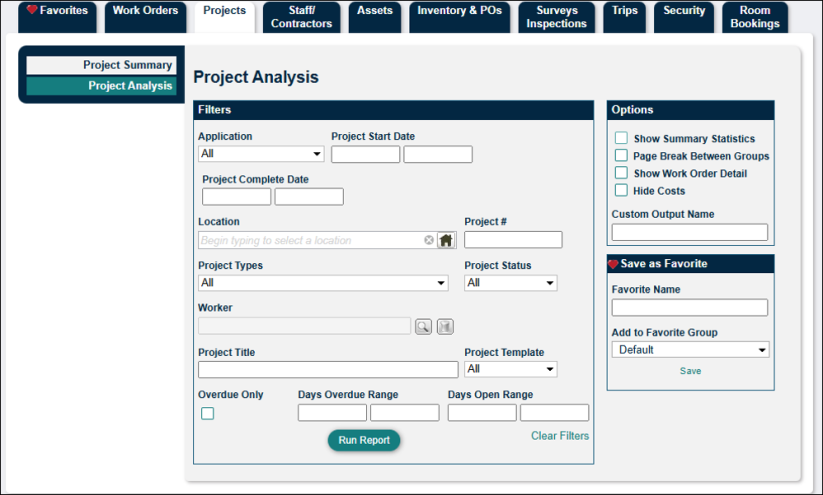Focus the Location search field
Viewport: 823px width, 495px height.
311,240
